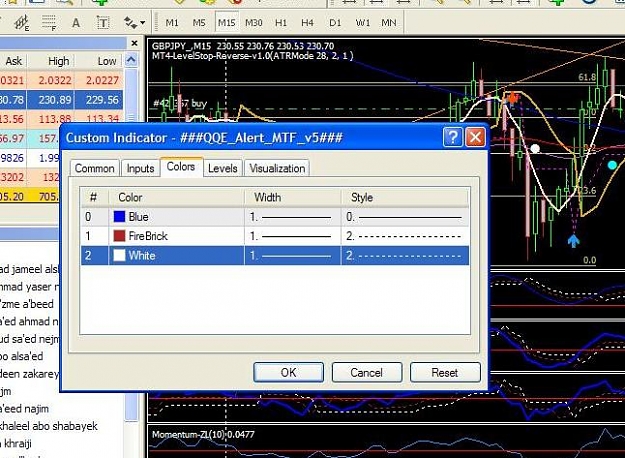The width and height of the screenshot is (625, 458).
Task: Open width selector for White row
Action: (x=292, y=256)
